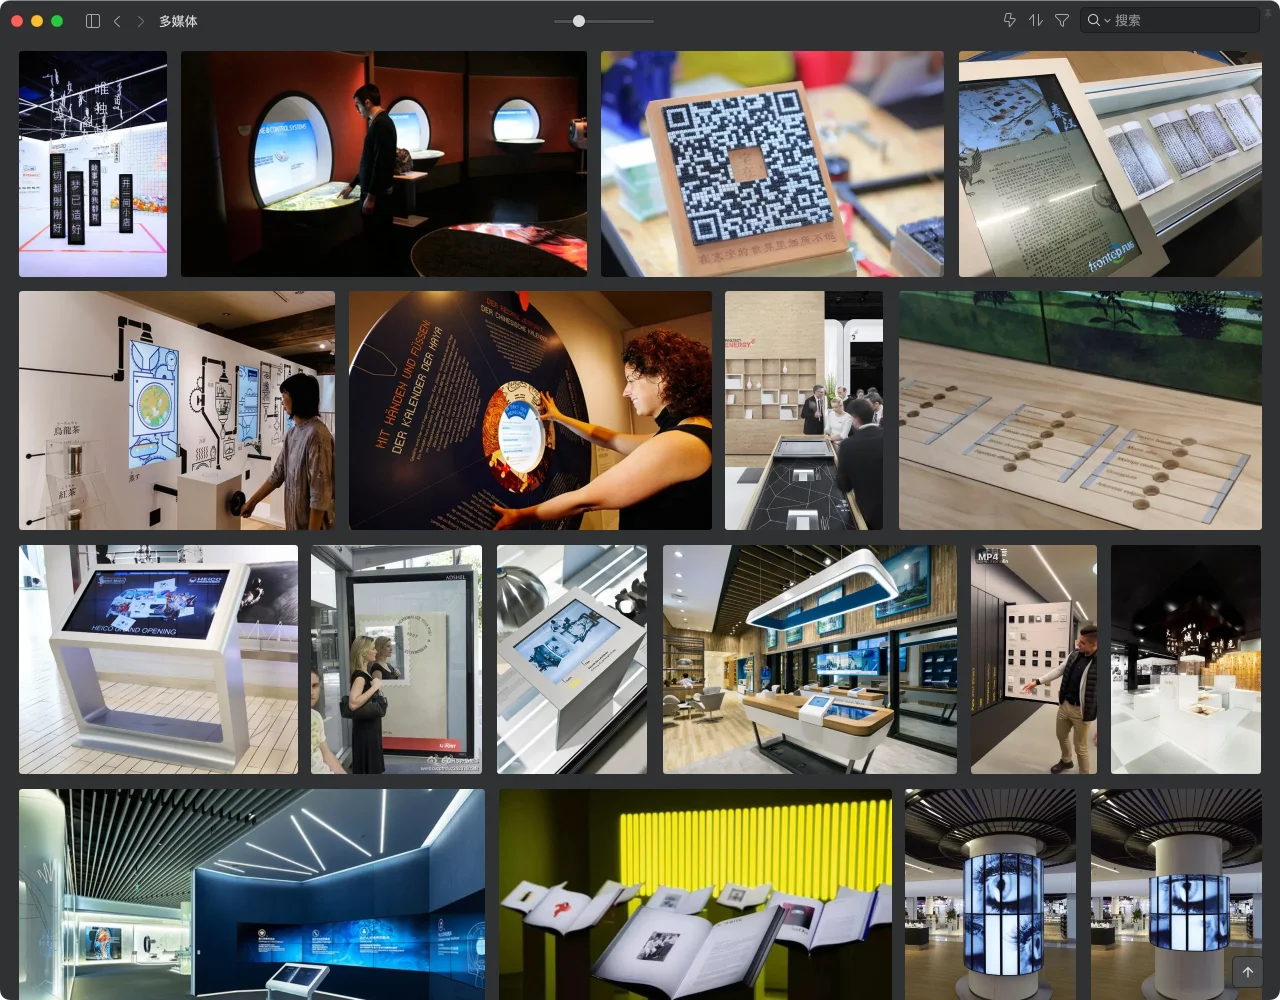Open the MP4 video thumbnail

point(1034,660)
